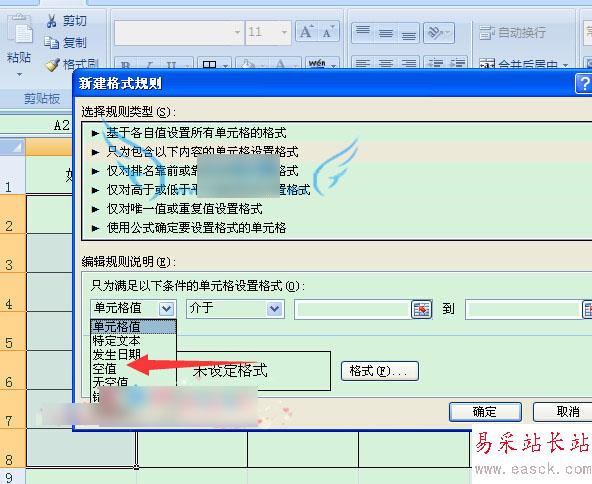Open the text orientation tool
This screenshot has height=484, width=592.
(435, 33)
